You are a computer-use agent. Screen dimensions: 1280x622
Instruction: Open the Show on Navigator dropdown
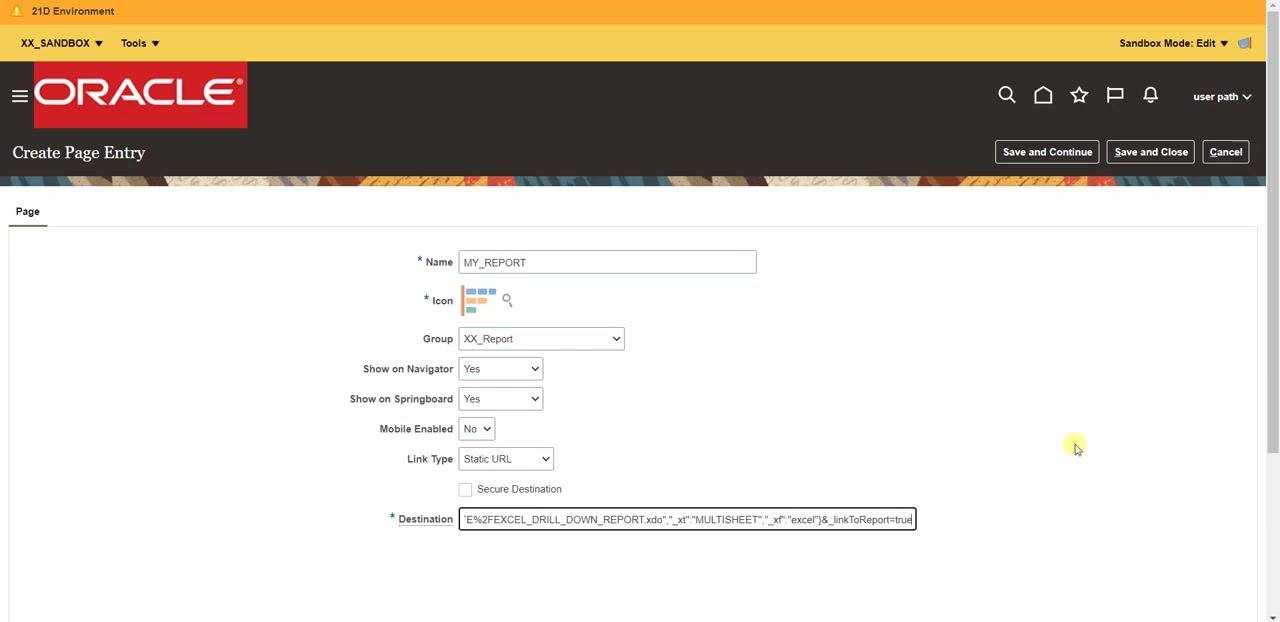(500, 369)
